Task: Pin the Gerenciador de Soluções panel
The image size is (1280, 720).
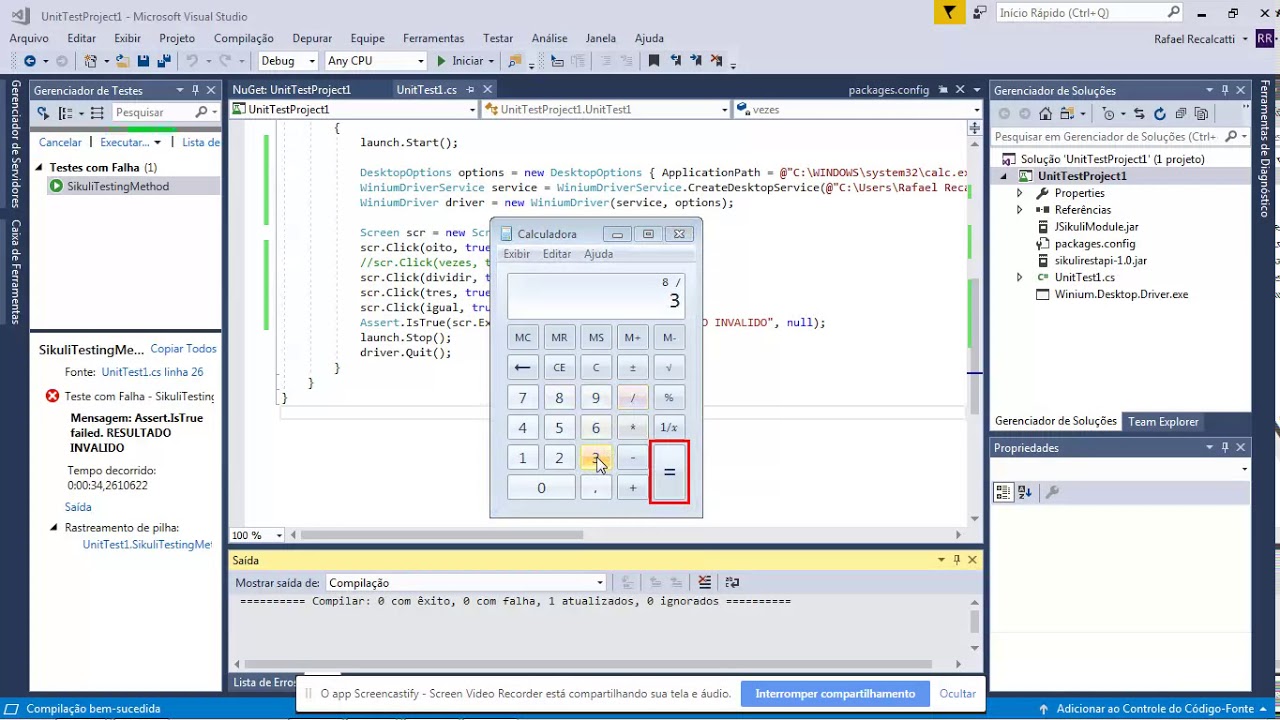Action: pos(1225,90)
